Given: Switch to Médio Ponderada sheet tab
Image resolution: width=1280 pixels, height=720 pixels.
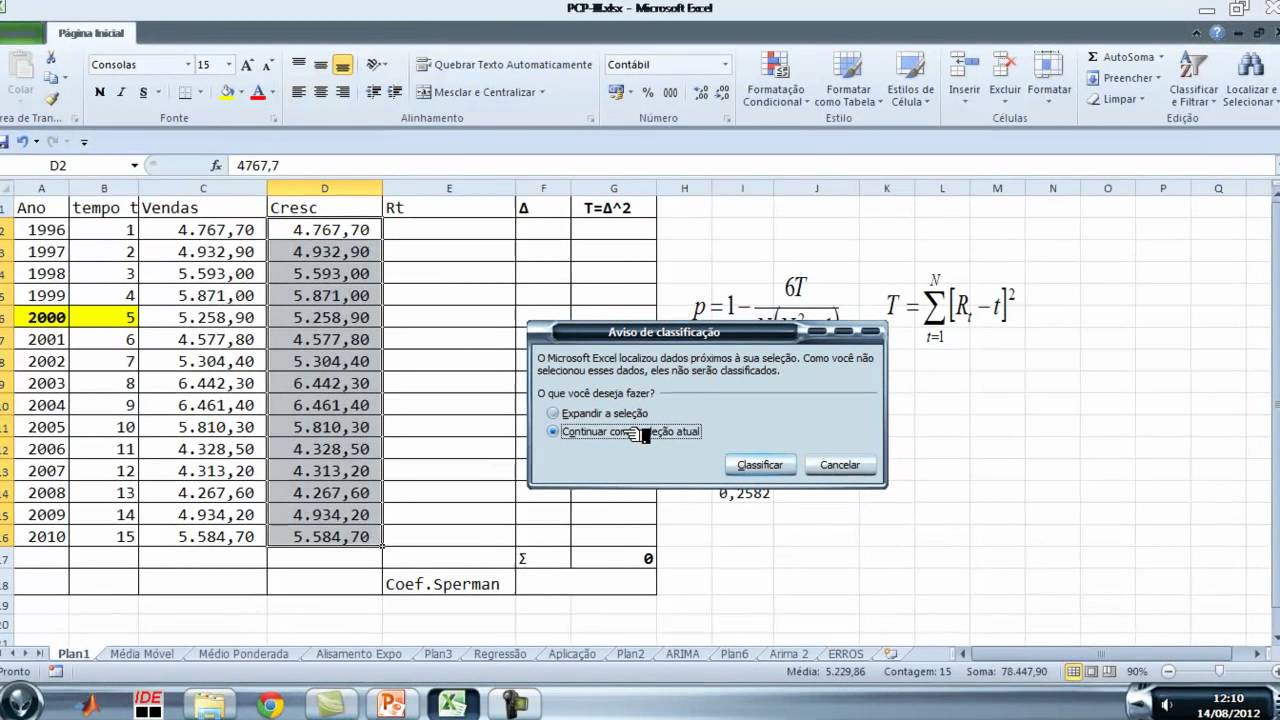Looking at the screenshot, I should click(243, 654).
